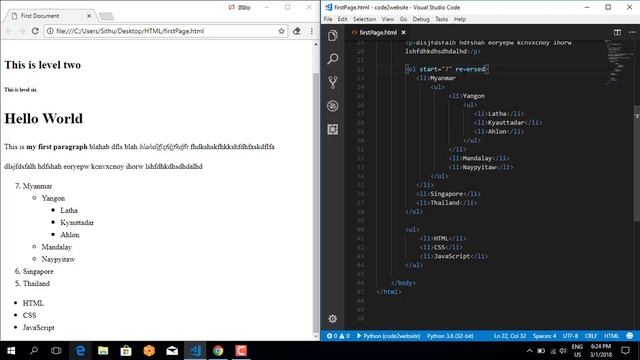The width and height of the screenshot is (640, 360).
Task: Bookmark this page with the star icon
Action: (281, 31)
